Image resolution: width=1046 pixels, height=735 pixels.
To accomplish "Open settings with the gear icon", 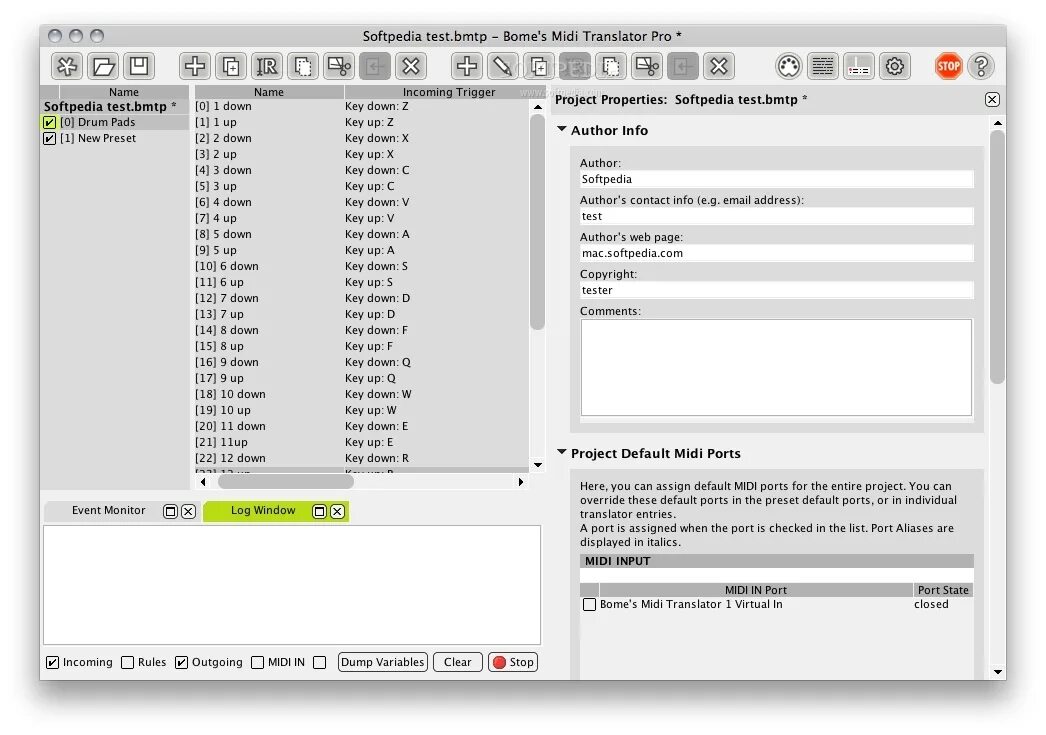I will pos(895,66).
